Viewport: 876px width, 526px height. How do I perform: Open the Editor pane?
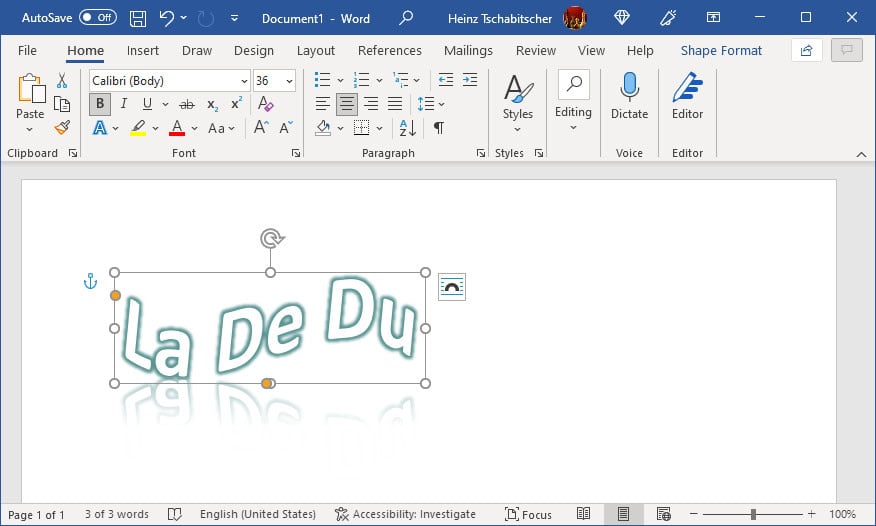(x=687, y=96)
